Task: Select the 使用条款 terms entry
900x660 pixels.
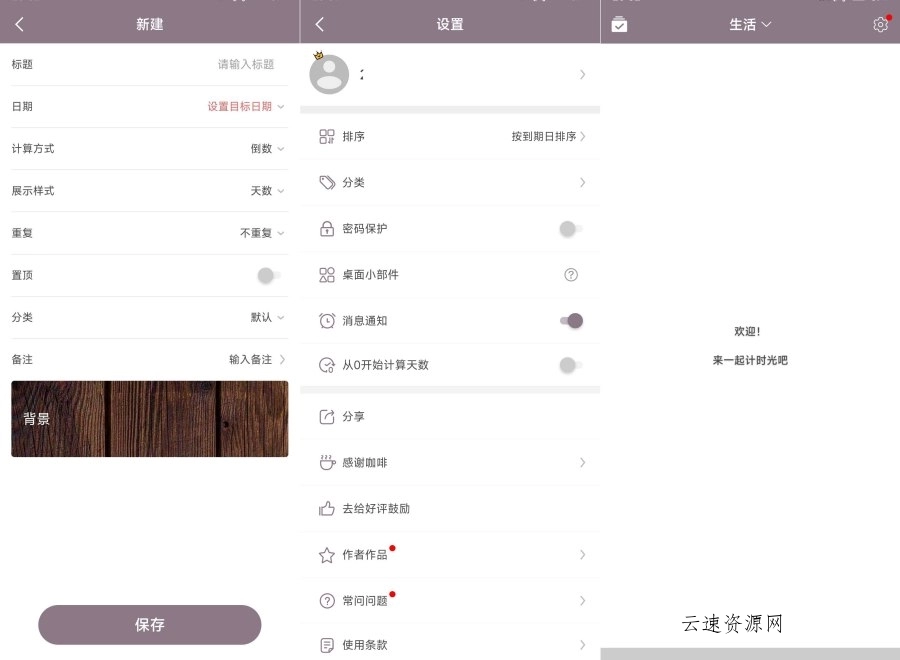Action: 450,645
